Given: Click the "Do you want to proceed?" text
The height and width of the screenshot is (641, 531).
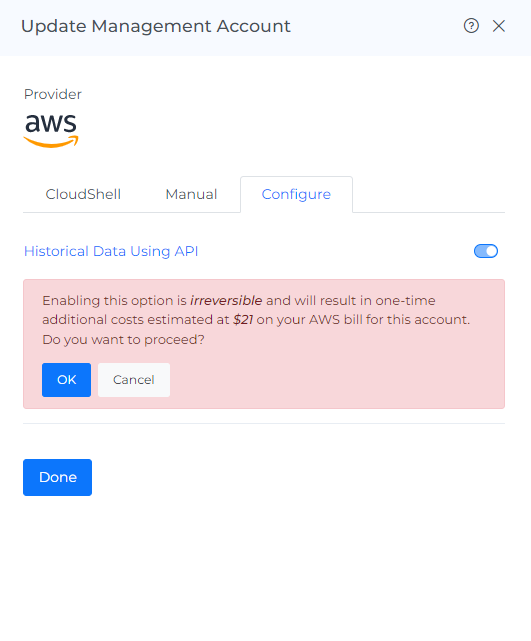Looking at the screenshot, I should pyautogui.click(x=123, y=340).
